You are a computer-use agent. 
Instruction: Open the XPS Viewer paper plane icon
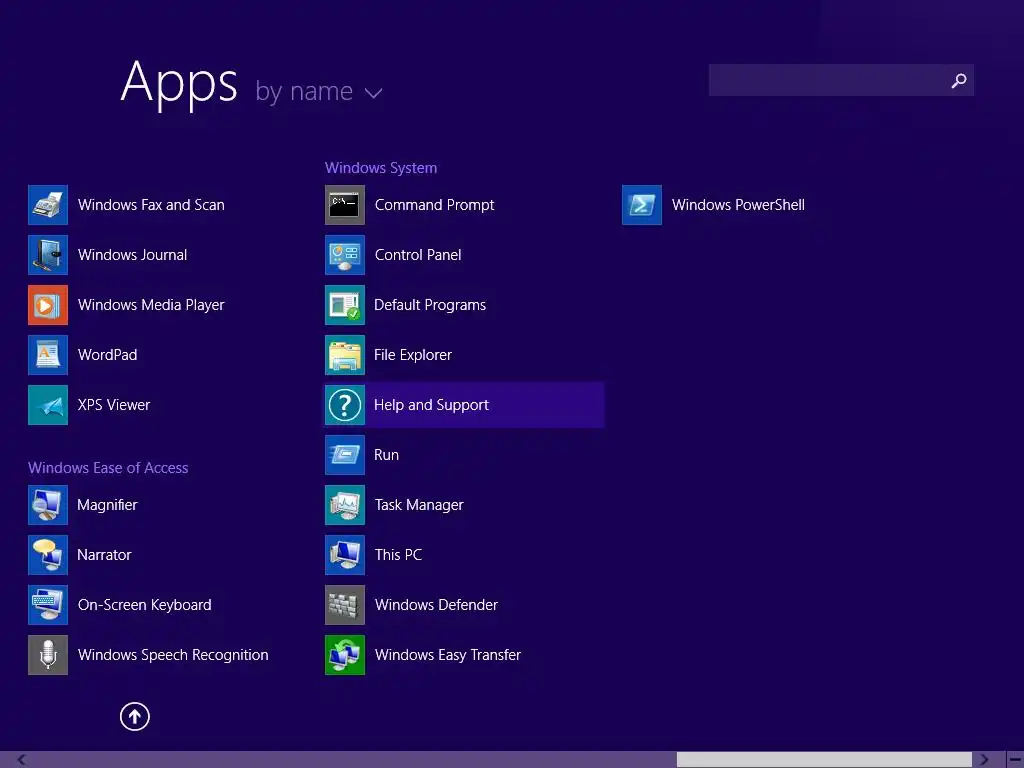(x=48, y=405)
